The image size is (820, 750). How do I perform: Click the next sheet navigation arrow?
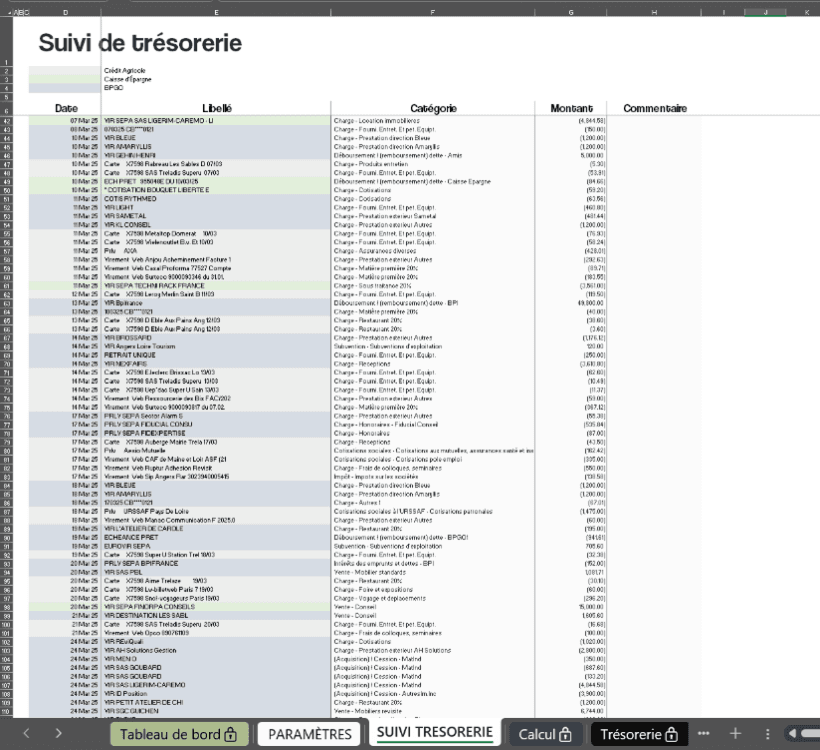(x=59, y=733)
